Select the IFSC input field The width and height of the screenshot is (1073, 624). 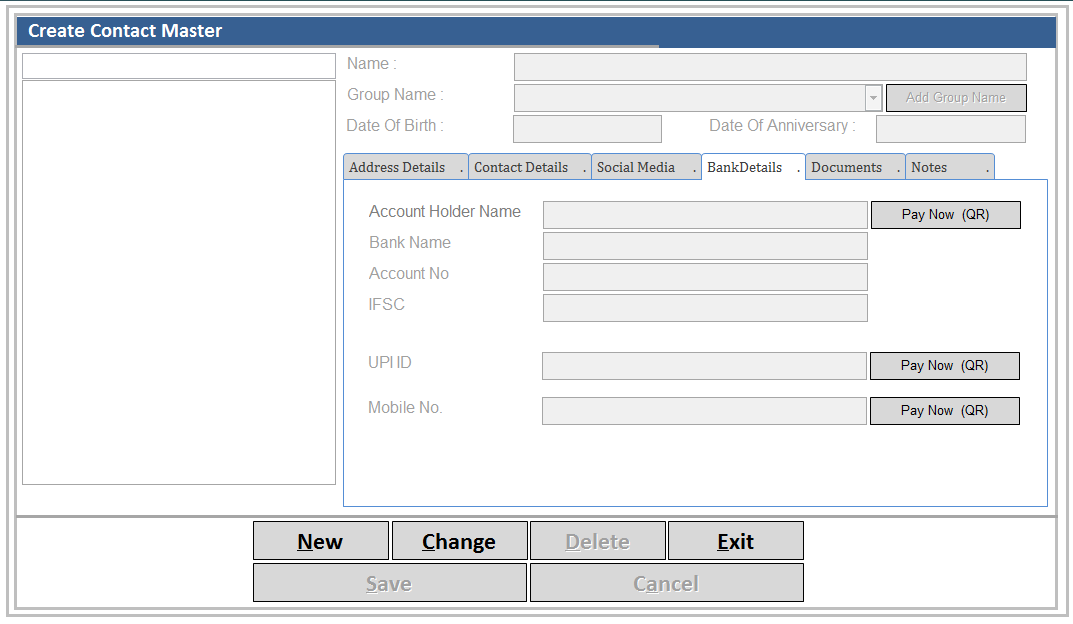pos(704,308)
